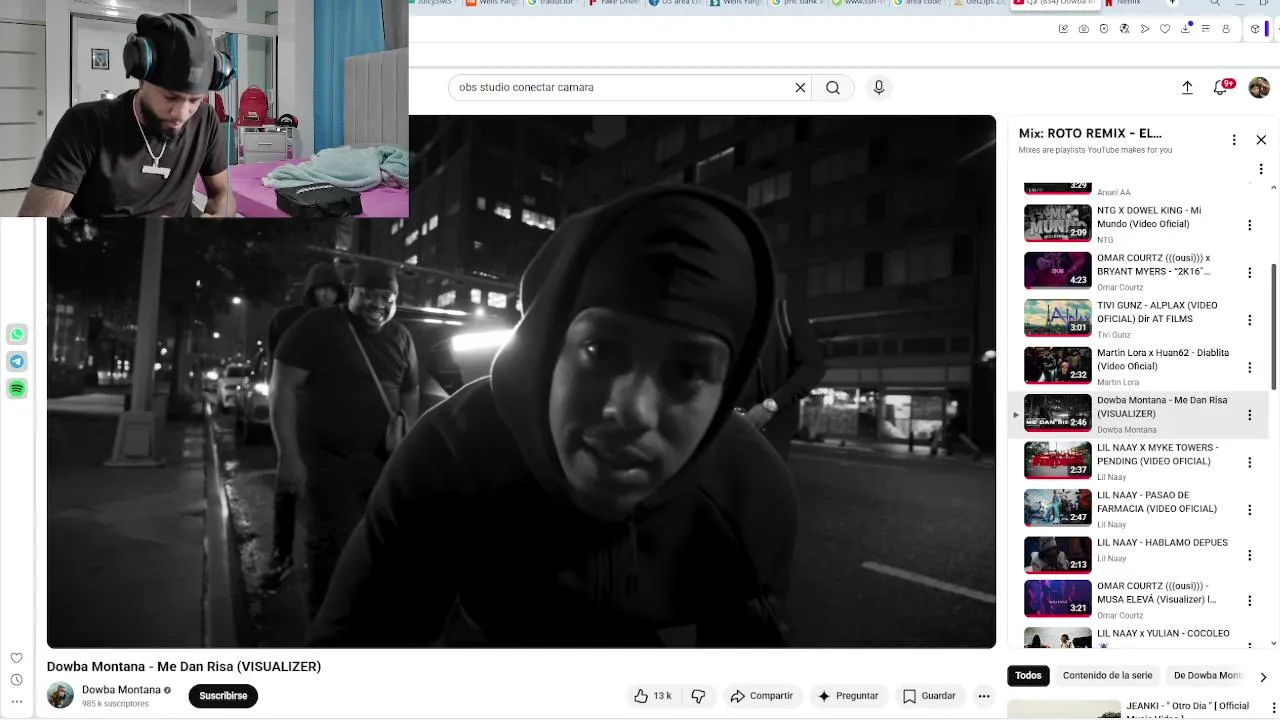The height and width of the screenshot is (720, 1280).
Task: Open WhatsApp from the browser sidebar
Action: pyautogui.click(x=17, y=334)
